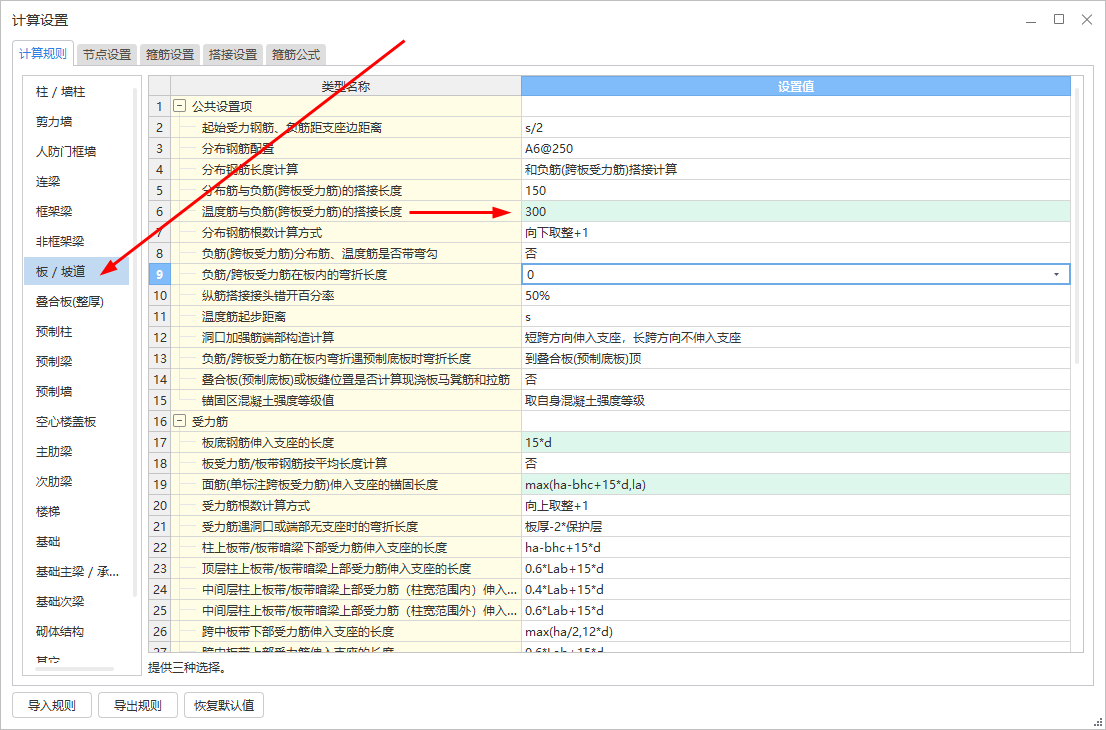Select 柱 / 墙柱 in component list
This screenshot has width=1106, height=730.
(x=77, y=92)
